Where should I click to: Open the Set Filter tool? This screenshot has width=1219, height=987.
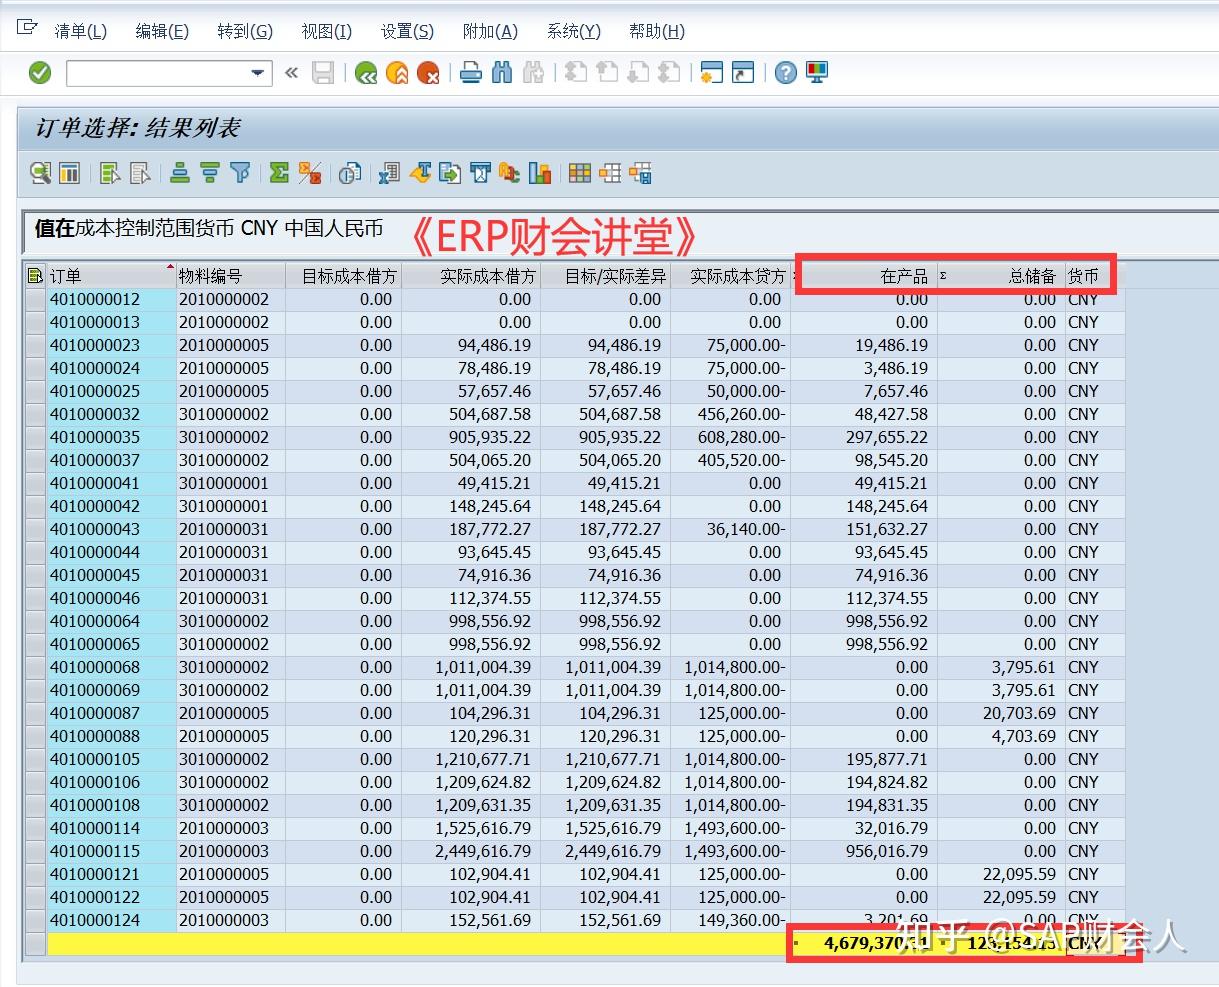[x=240, y=173]
